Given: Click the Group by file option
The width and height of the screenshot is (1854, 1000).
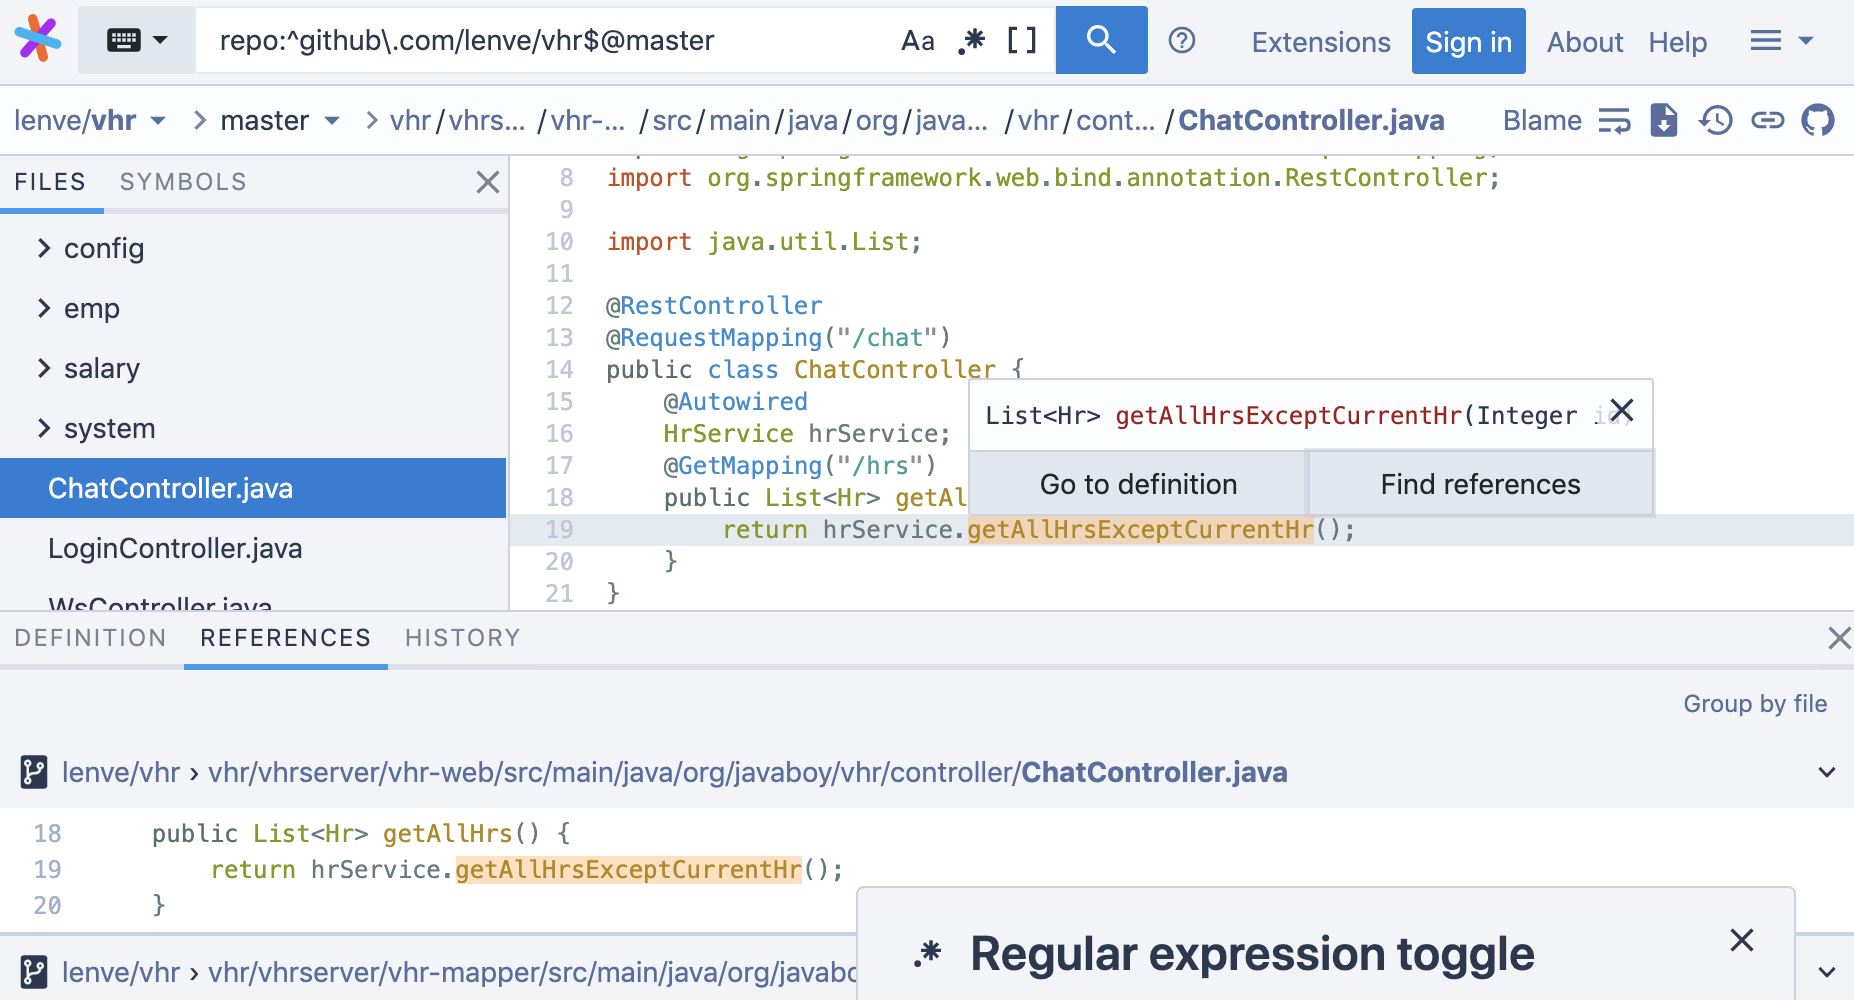Looking at the screenshot, I should tap(1754, 704).
